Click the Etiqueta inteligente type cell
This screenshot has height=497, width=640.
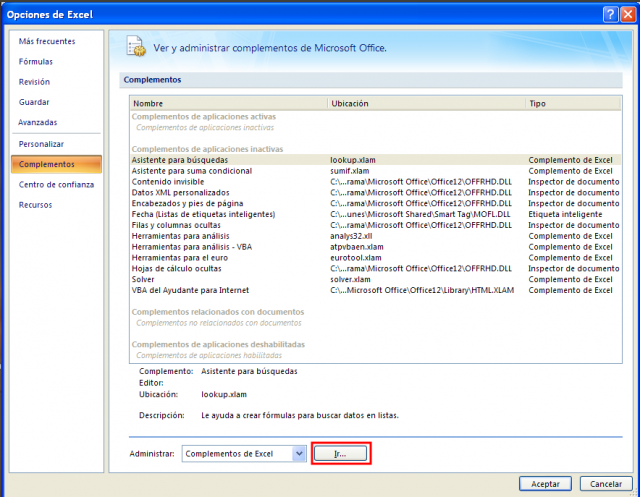tap(565, 214)
